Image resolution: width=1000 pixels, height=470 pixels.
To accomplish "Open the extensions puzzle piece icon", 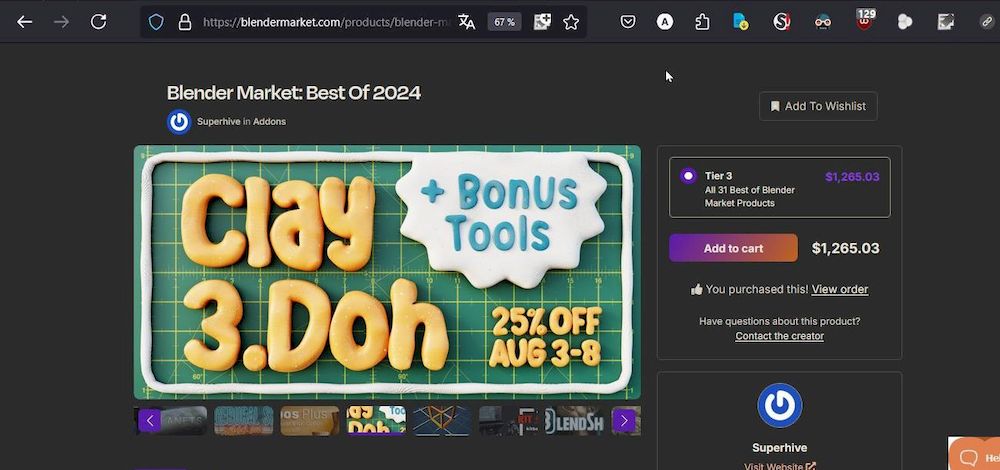I will (x=702, y=22).
